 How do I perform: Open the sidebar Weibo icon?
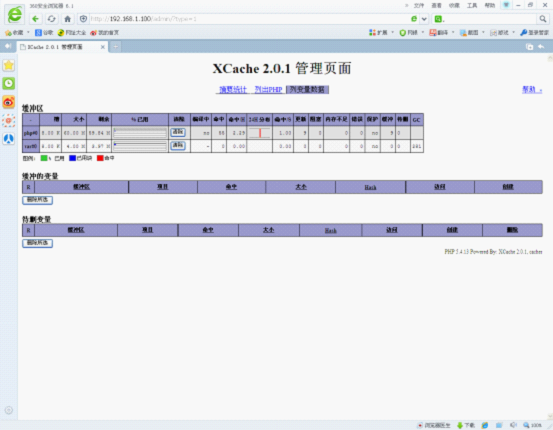pos(9,102)
